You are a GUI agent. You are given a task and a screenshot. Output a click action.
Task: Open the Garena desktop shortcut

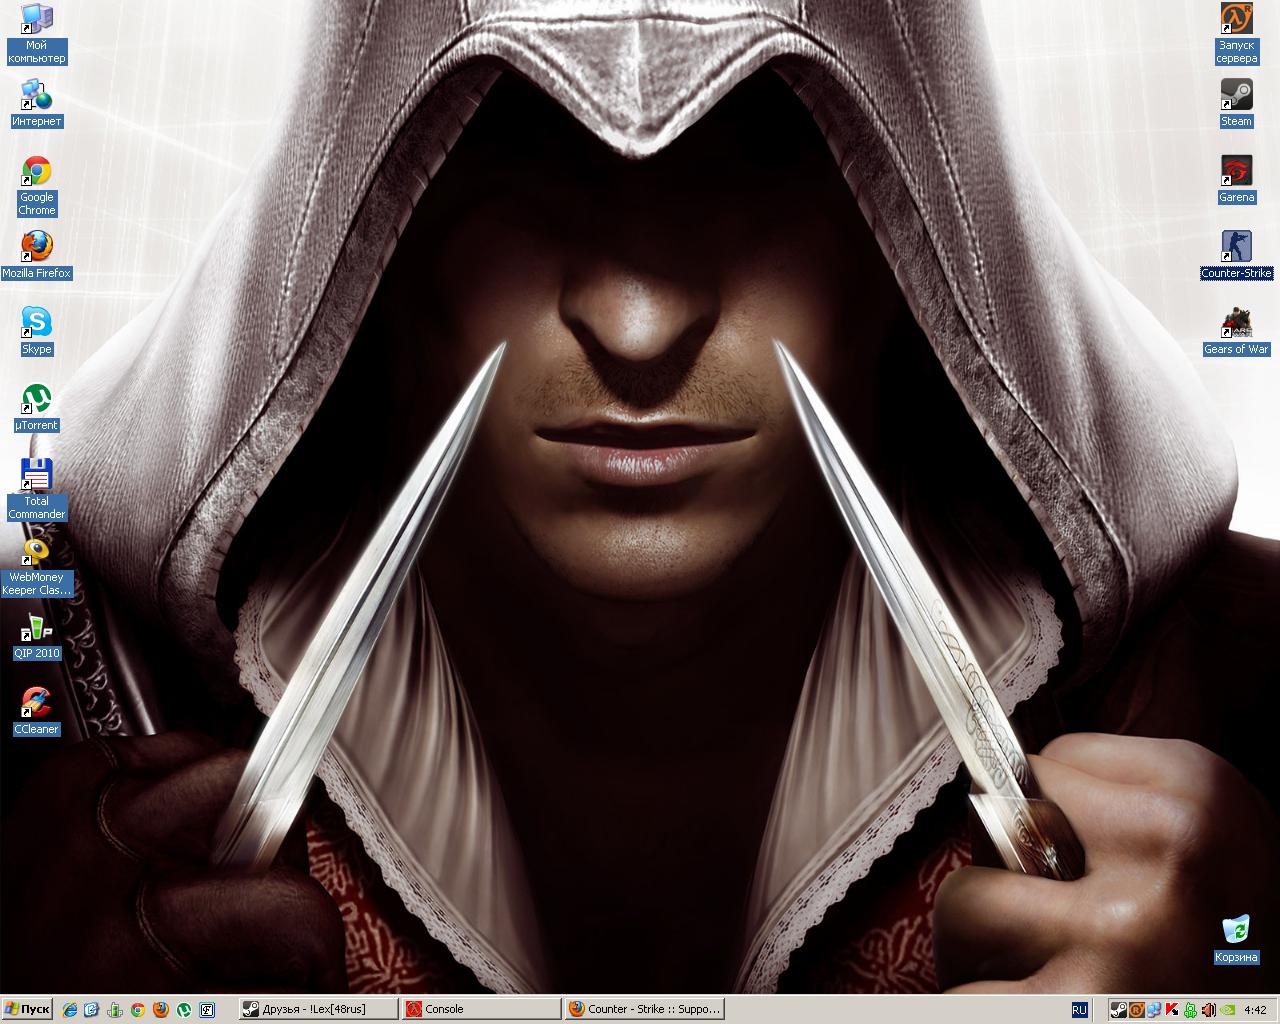pos(1236,180)
